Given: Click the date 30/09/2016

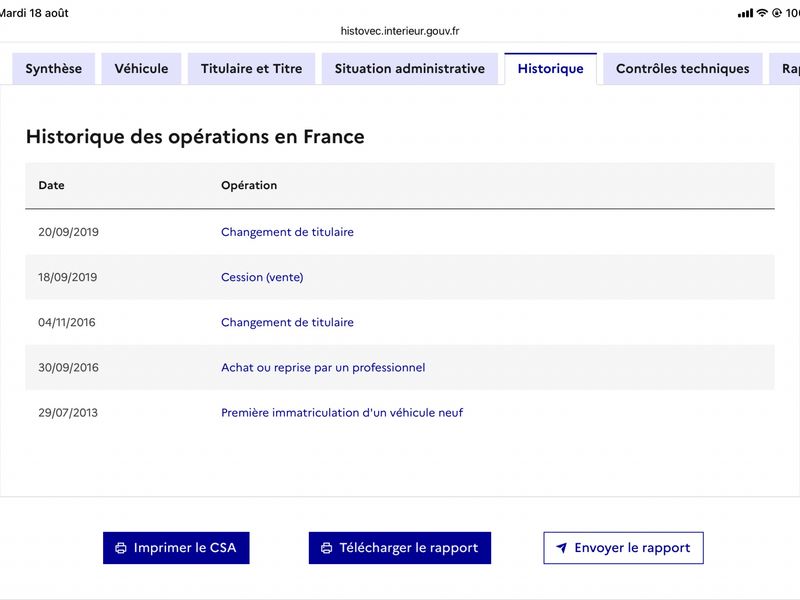Looking at the screenshot, I should tap(68, 367).
